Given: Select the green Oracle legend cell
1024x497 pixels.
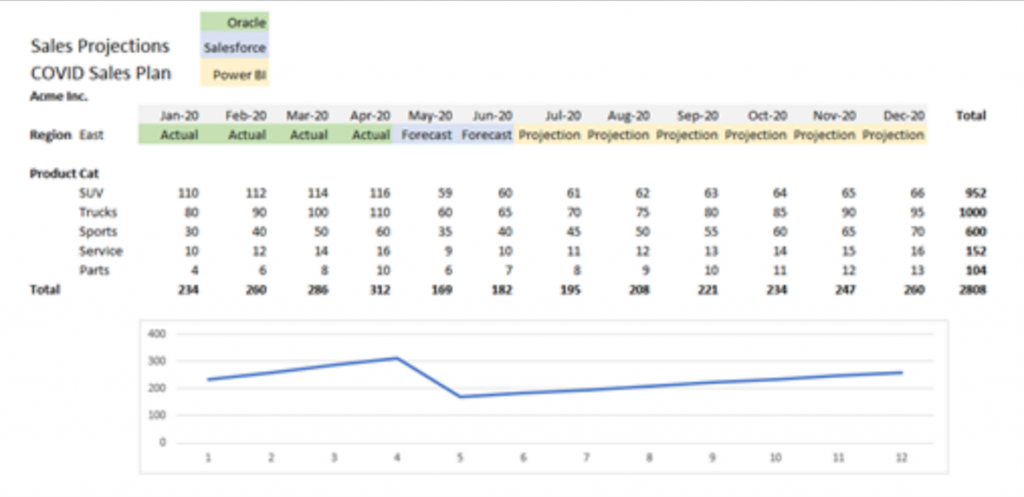Looking at the screenshot, I should (234, 23).
